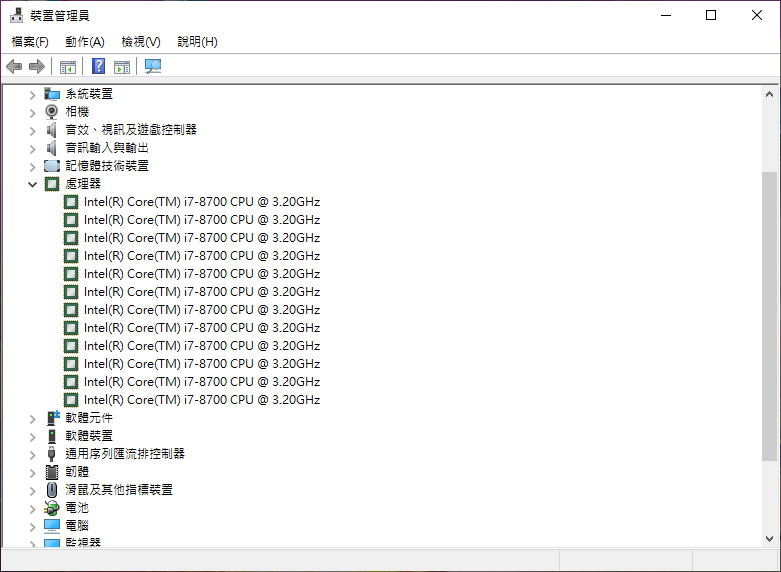Expand the 系統裝置 node
Screen dimensions: 781x572
(32, 95)
